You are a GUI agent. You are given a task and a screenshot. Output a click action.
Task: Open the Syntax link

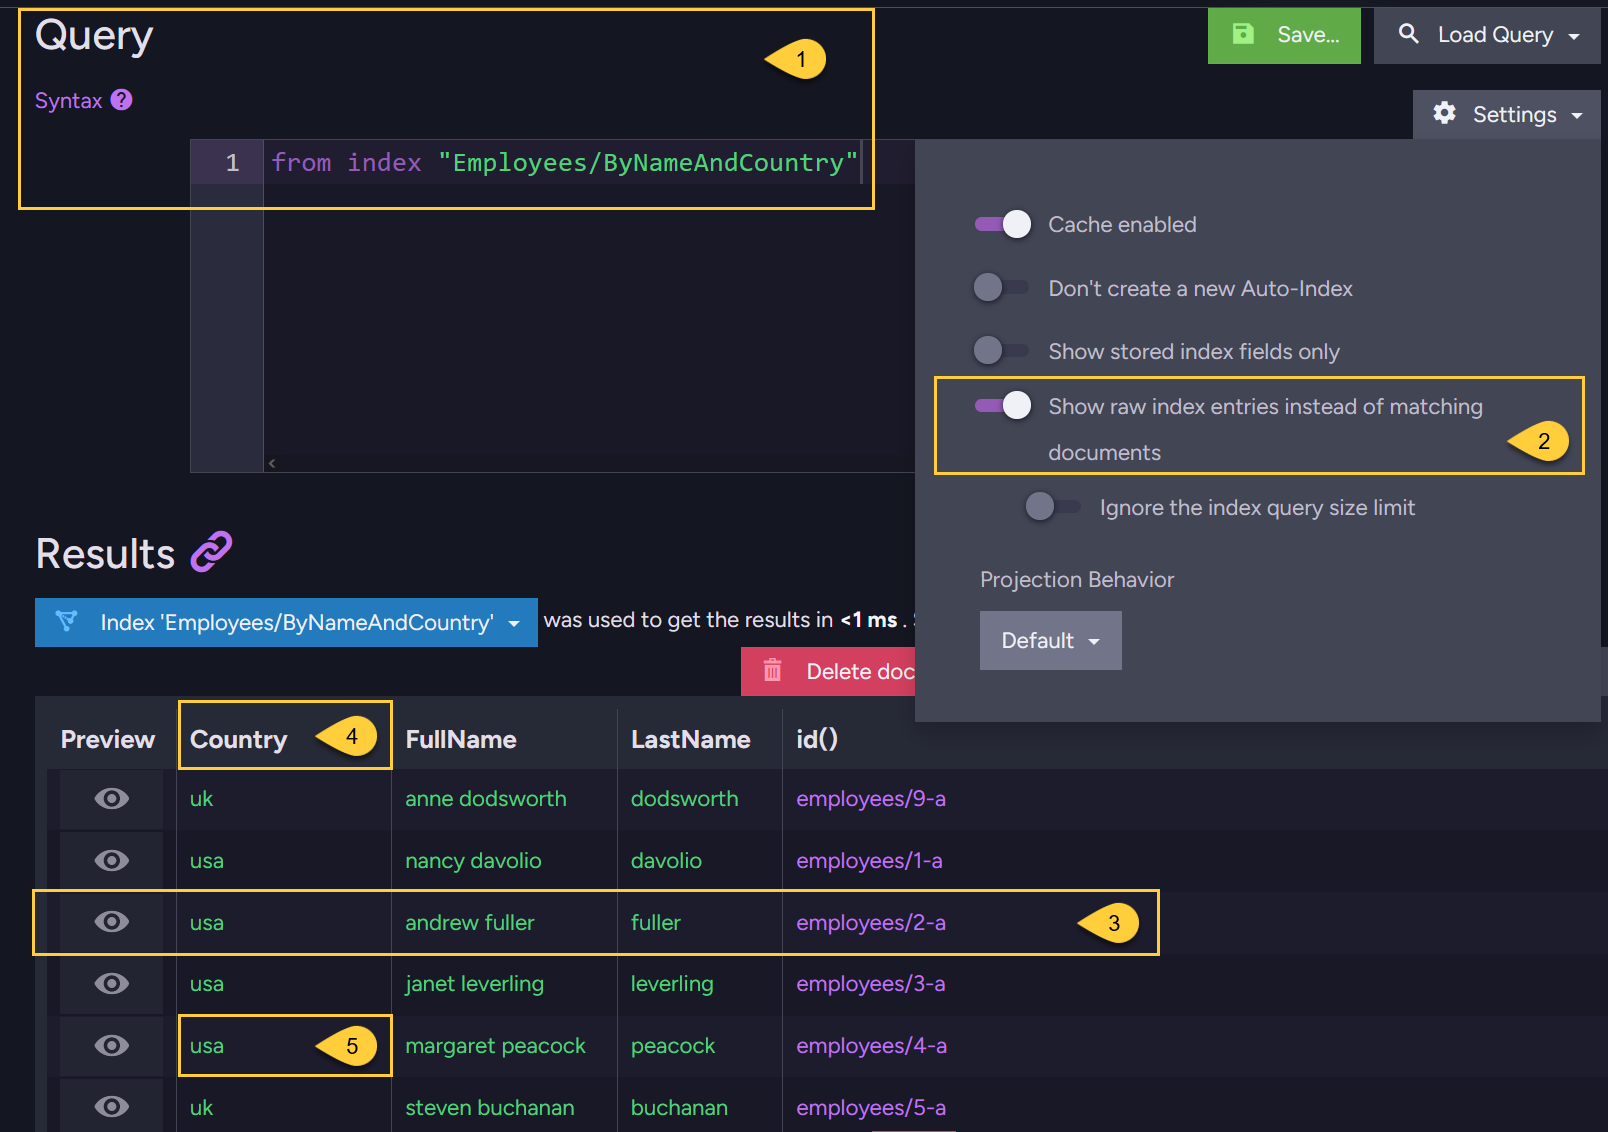[68, 100]
